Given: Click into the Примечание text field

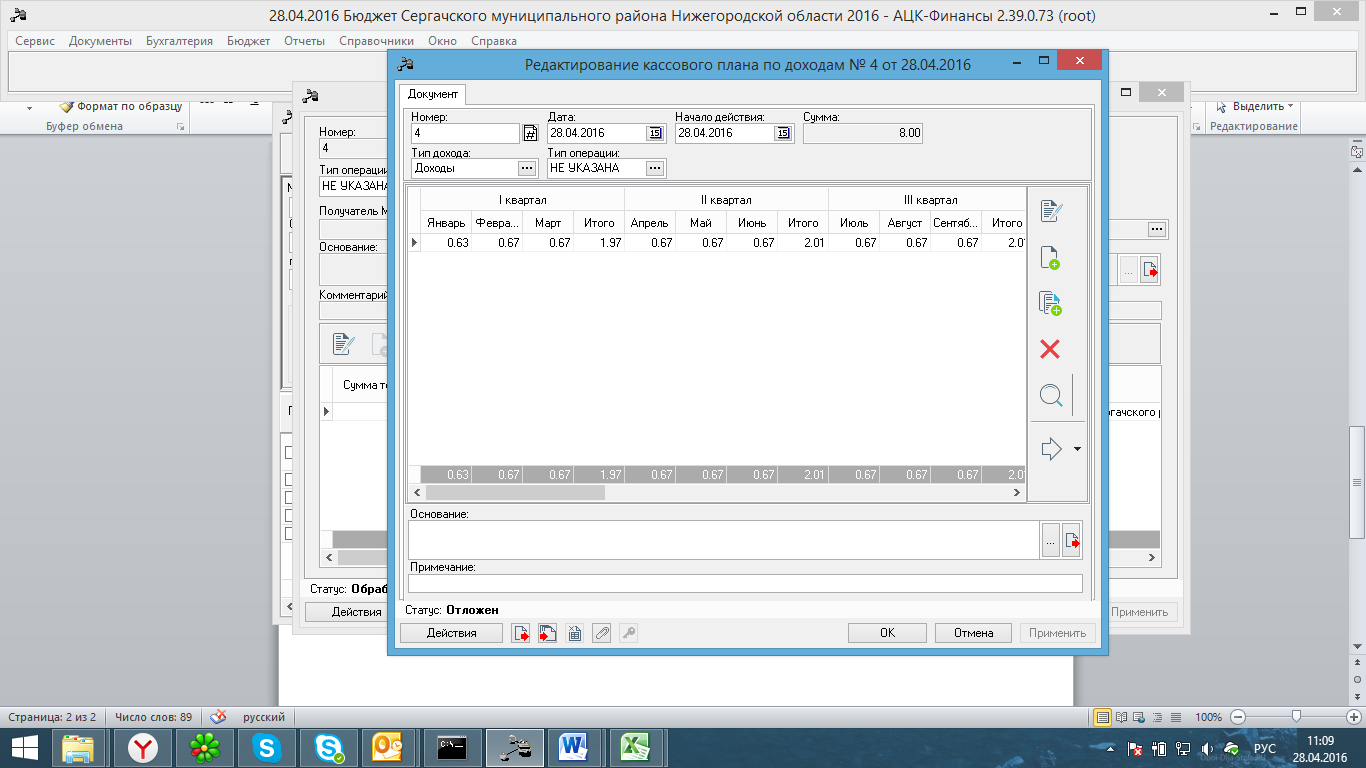Looking at the screenshot, I should pyautogui.click(x=745, y=584).
